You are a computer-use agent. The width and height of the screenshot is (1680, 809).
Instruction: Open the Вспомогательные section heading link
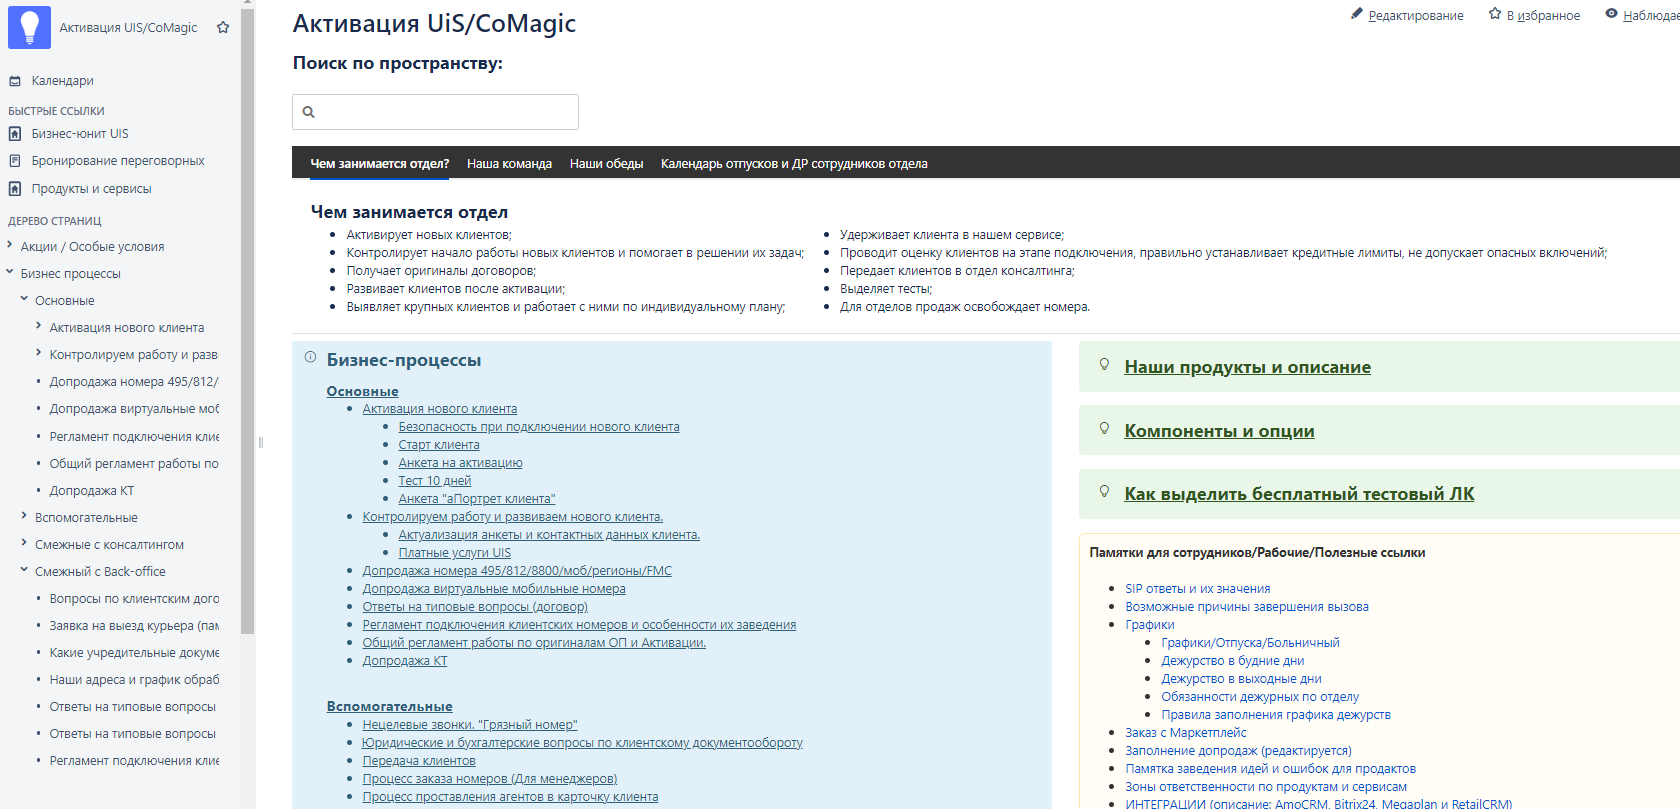click(389, 706)
